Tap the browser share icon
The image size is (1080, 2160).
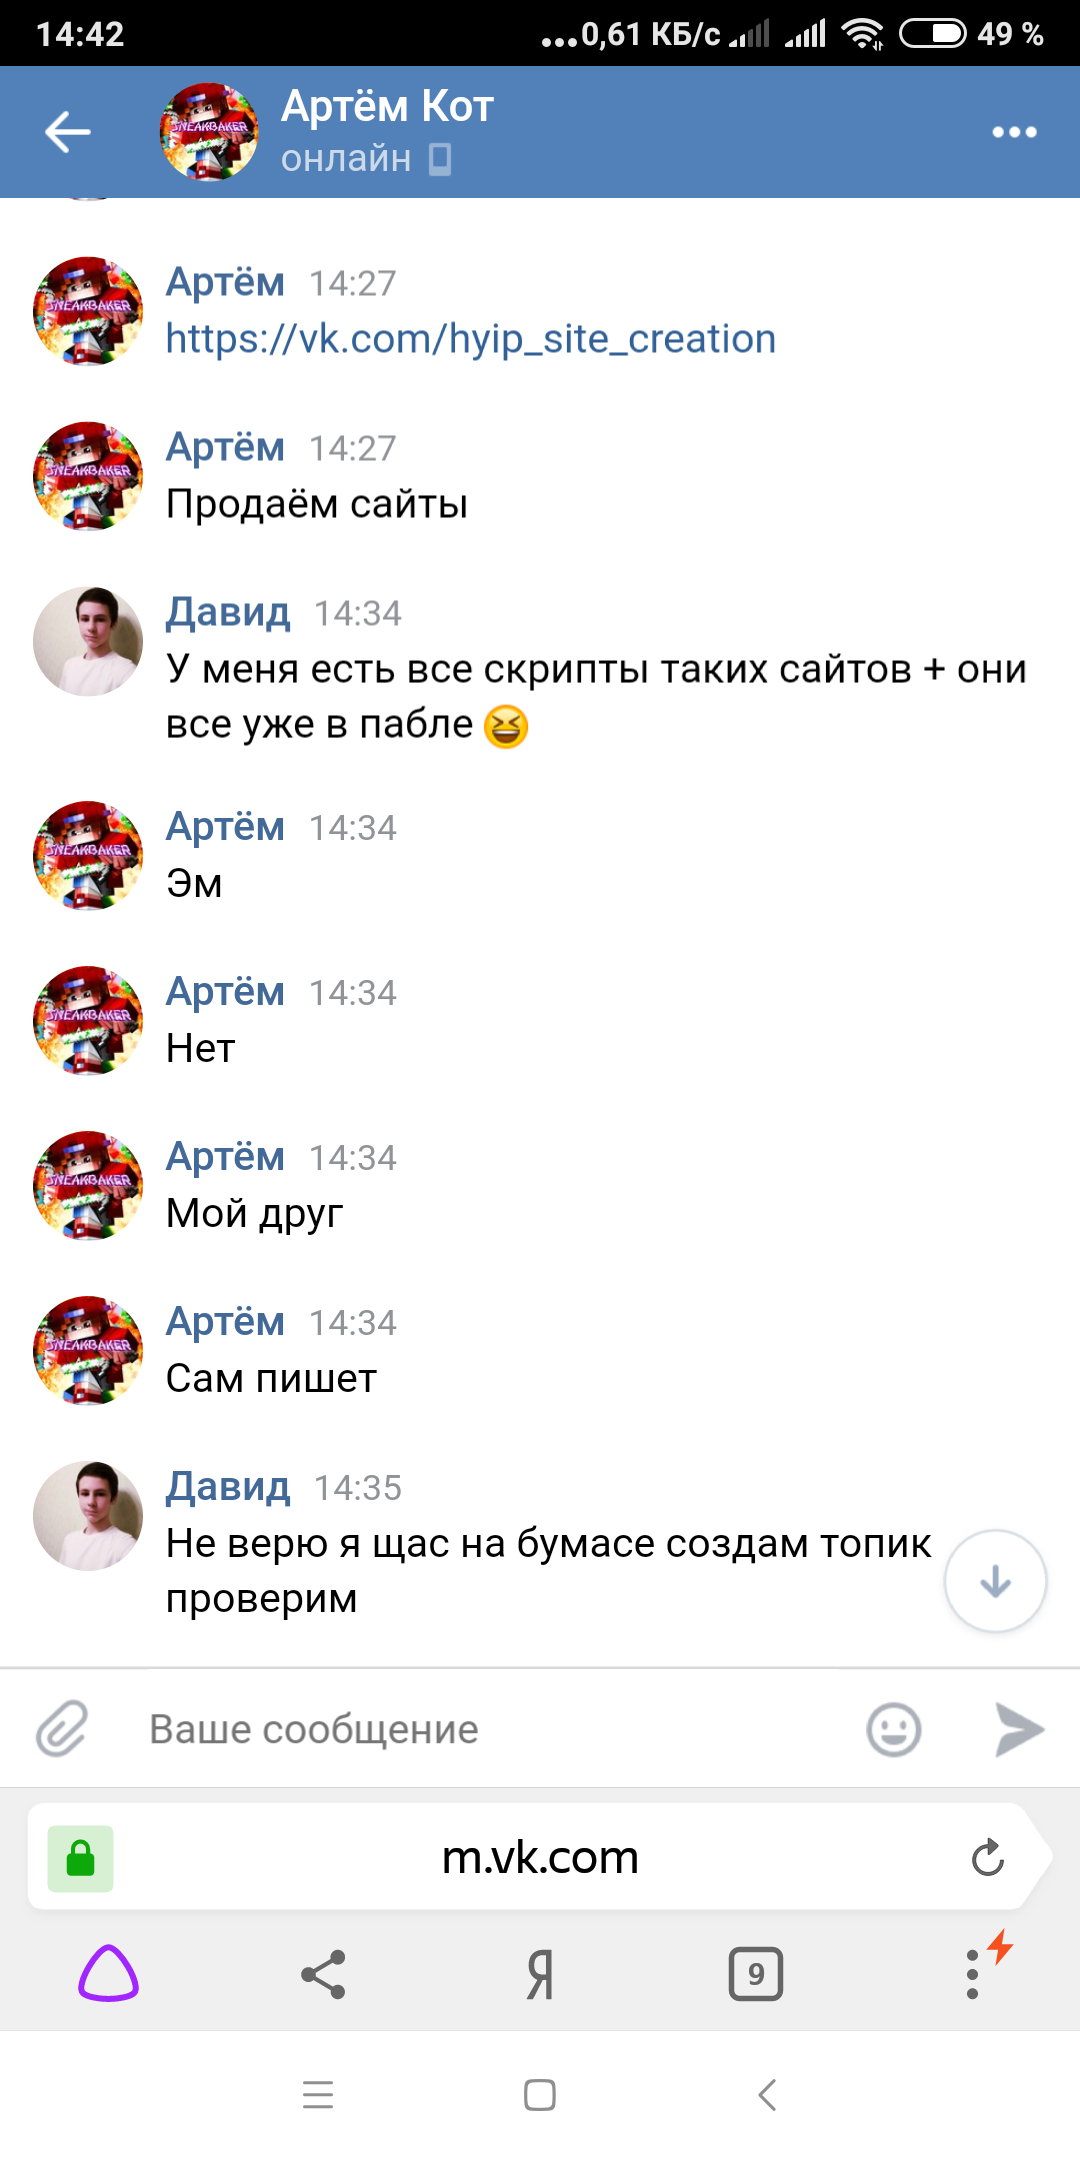click(323, 1974)
